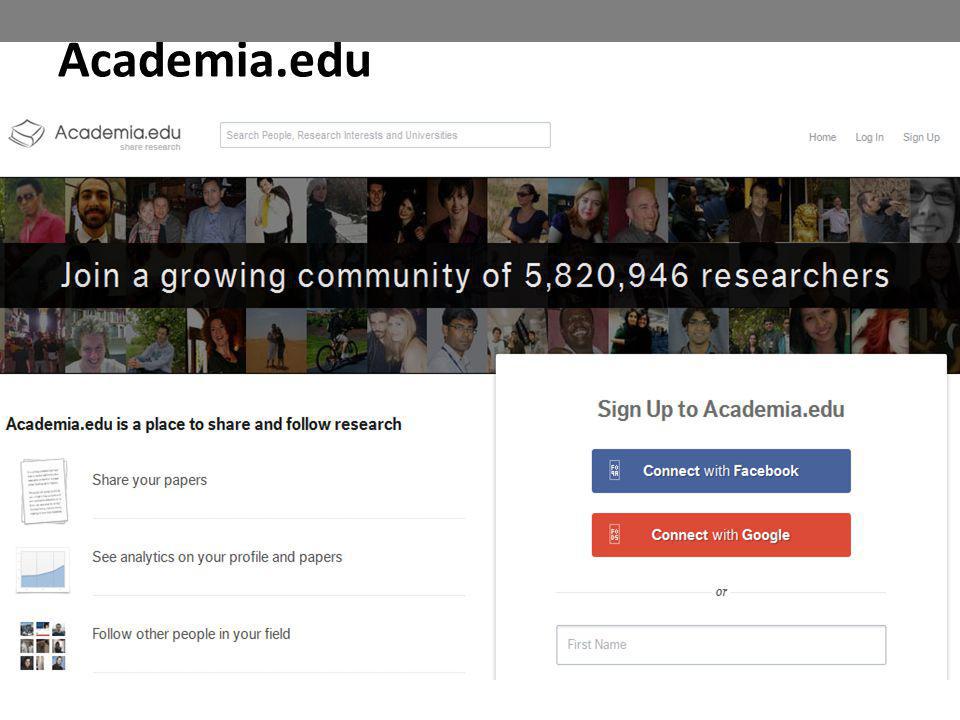Focus the First Name input field

coord(721,645)
